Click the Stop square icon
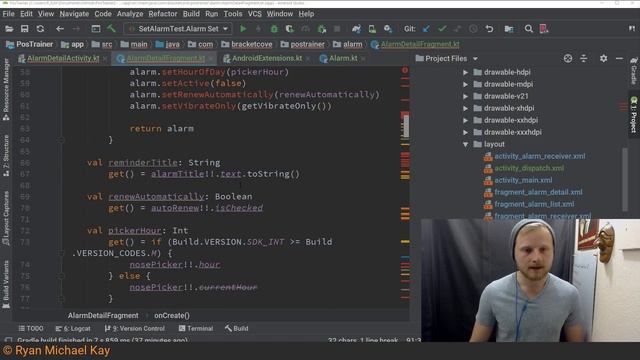Screen dimensions: 640x360 coord(337,29)
